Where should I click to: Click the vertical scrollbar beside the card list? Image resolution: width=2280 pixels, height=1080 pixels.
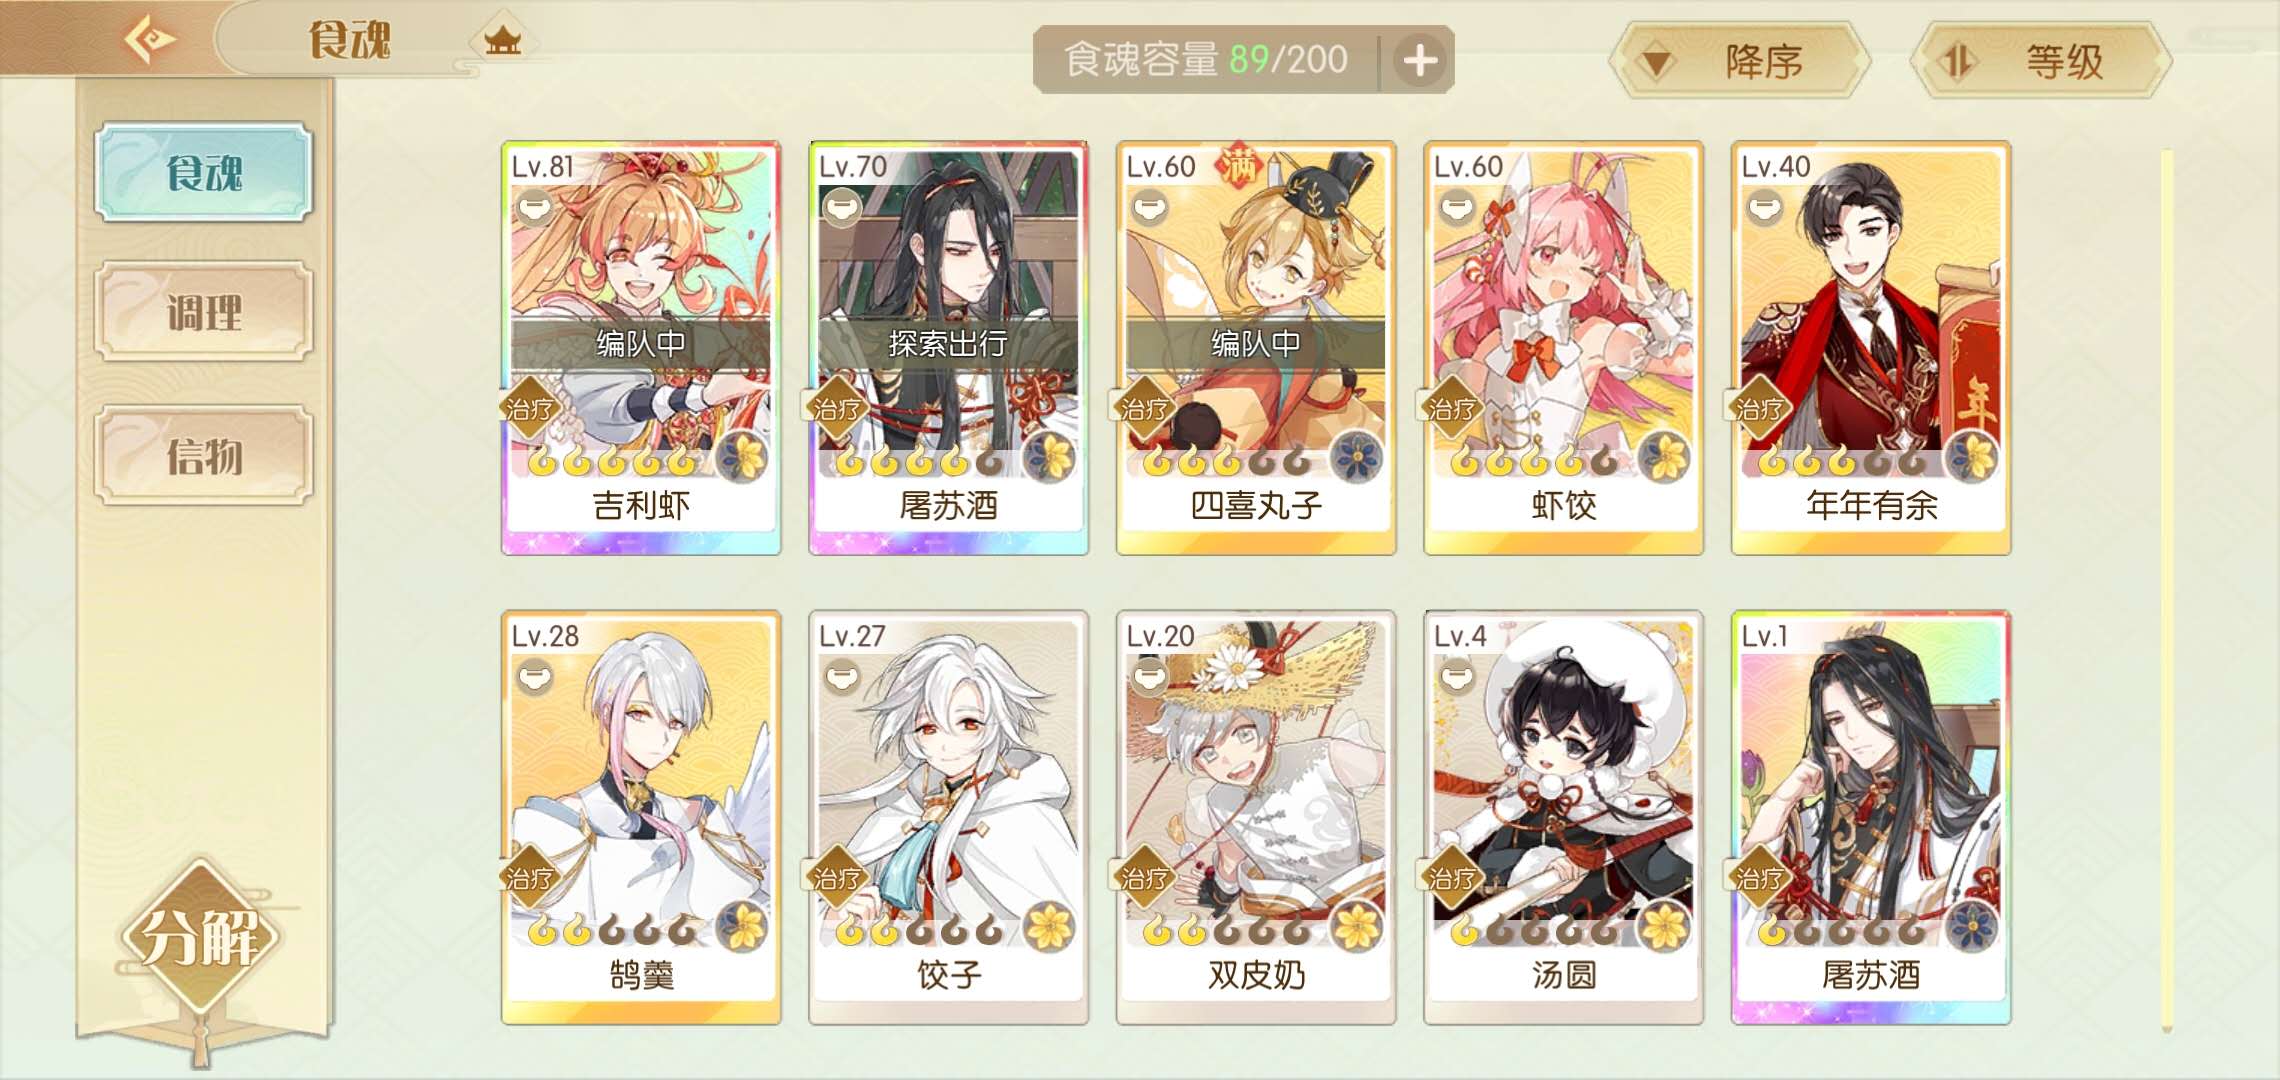point(2166,590)
